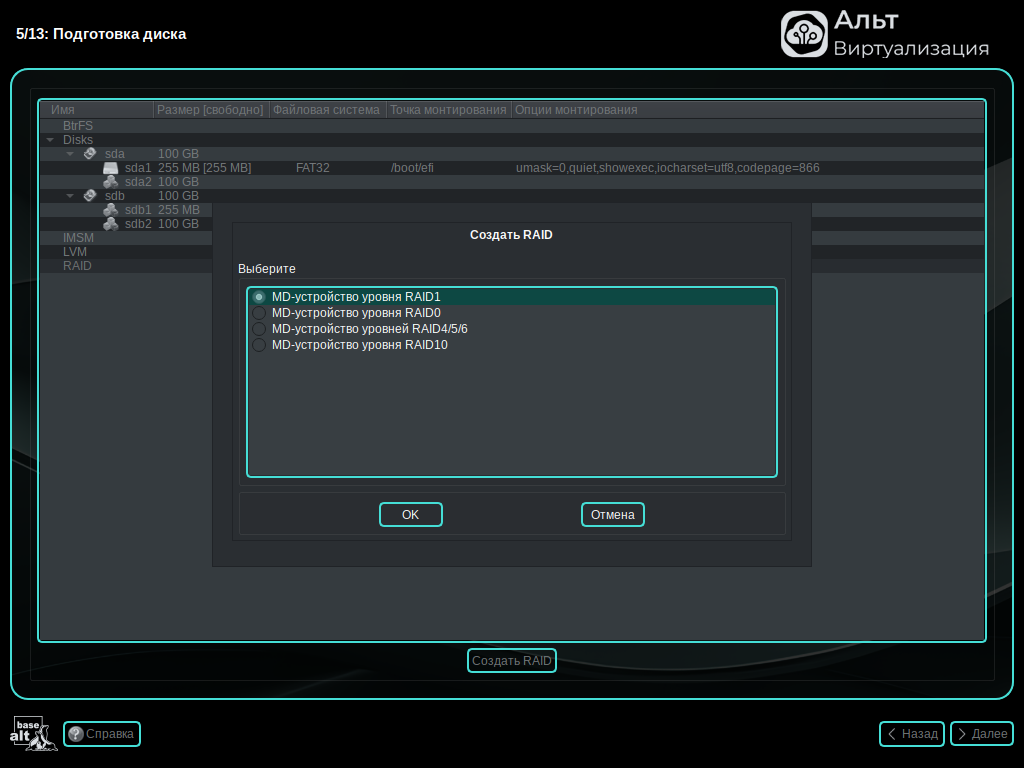Click the 5/13: Подготовка диска heading
Screen dimensions: 1024x768
pos(101,34)
